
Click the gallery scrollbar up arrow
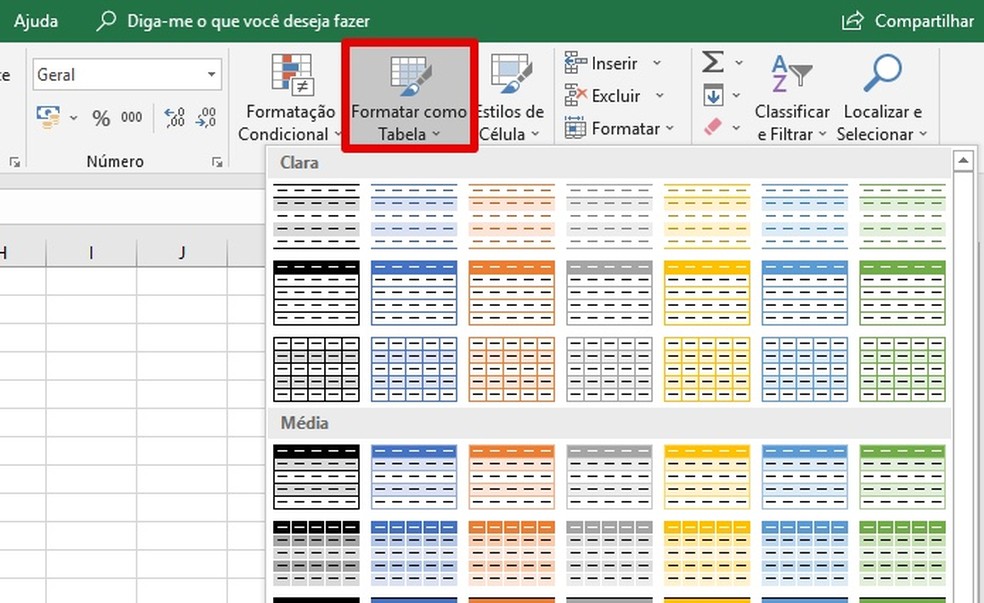[962, 160]
